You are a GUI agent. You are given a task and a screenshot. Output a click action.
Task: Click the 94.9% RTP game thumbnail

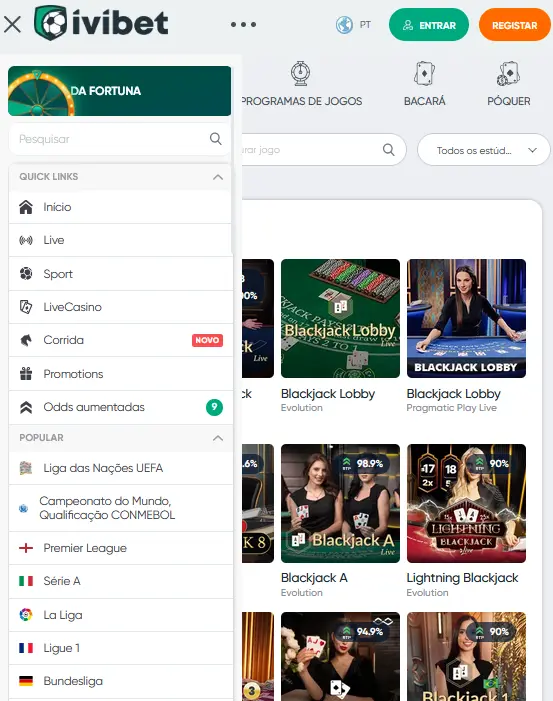click(340, 656)
